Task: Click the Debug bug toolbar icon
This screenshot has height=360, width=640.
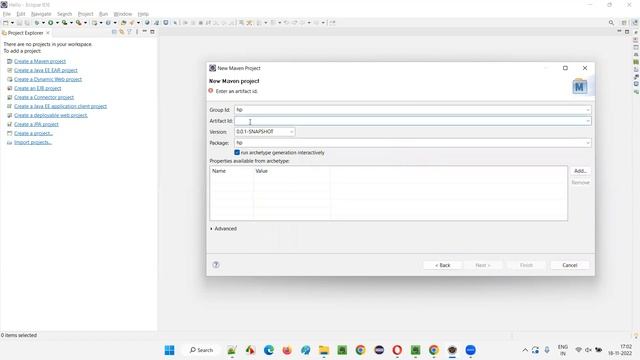Action: 37,23
